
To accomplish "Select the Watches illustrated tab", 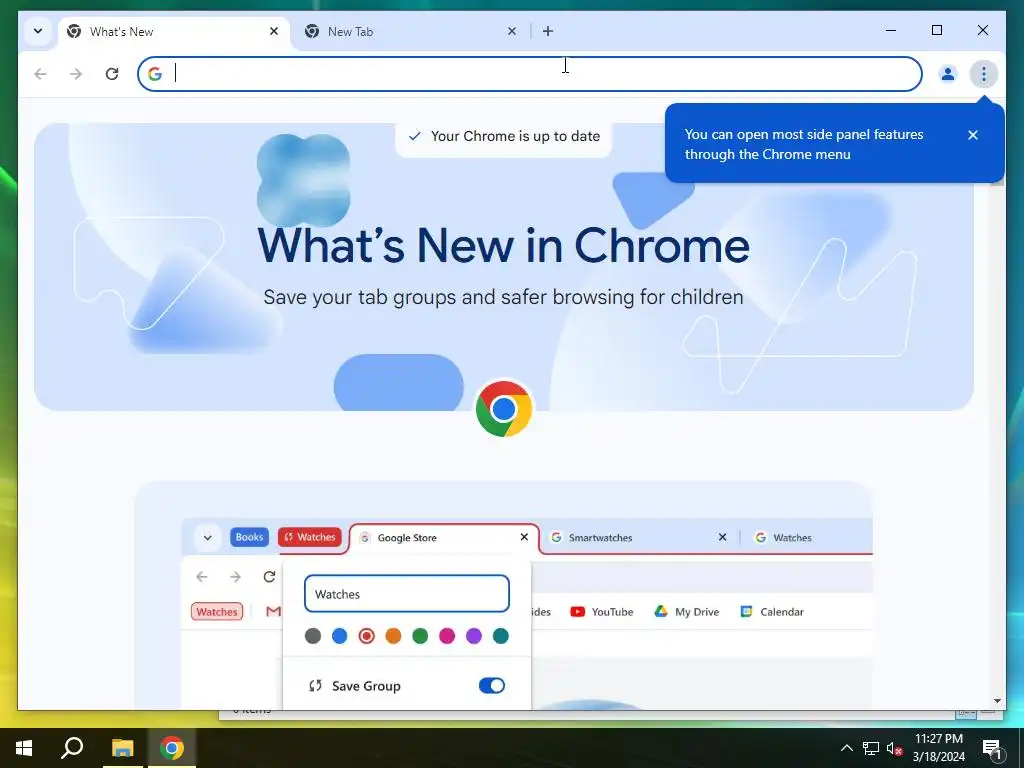I will tap(810, 537).
